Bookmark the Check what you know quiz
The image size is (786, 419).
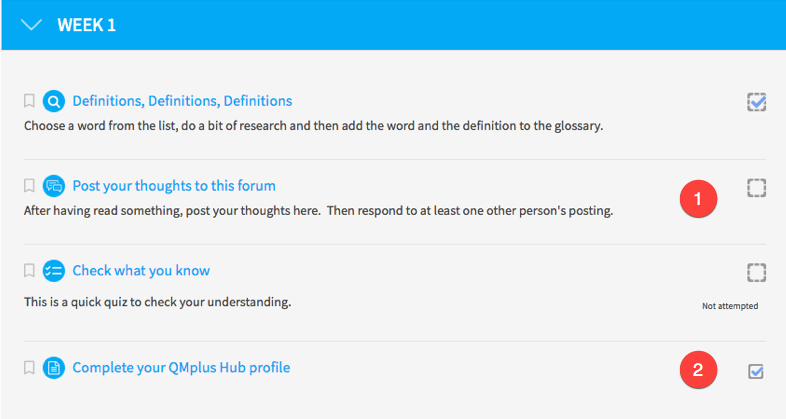[x=29, y=271]
